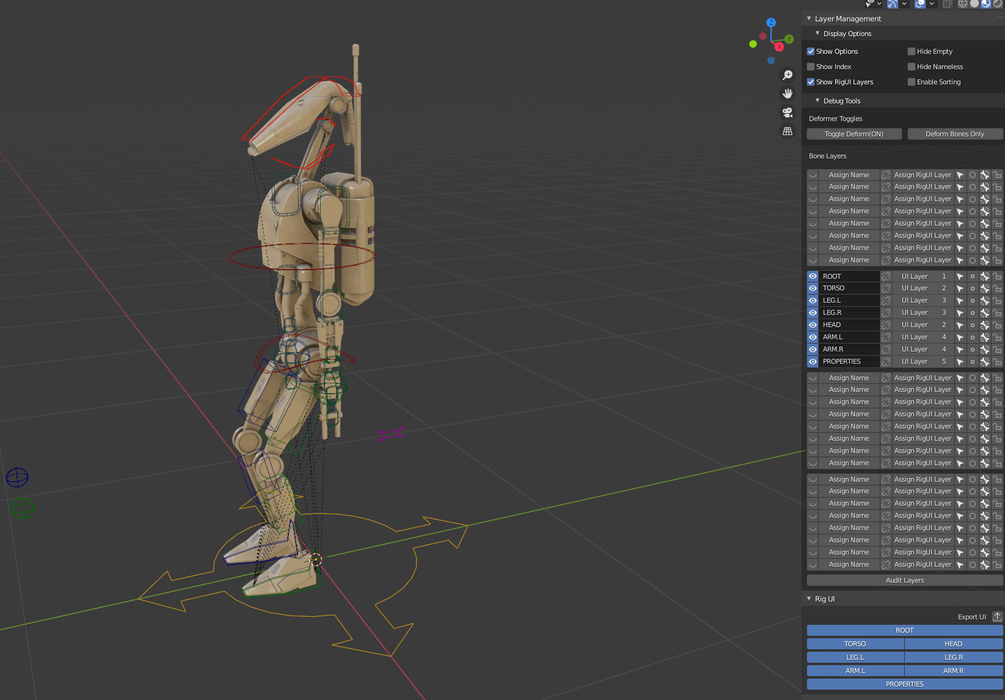Screen dimensions: 1005x700
Task: Hide the PROPERTIES layer via eye icon
Action: click(812, 362)
